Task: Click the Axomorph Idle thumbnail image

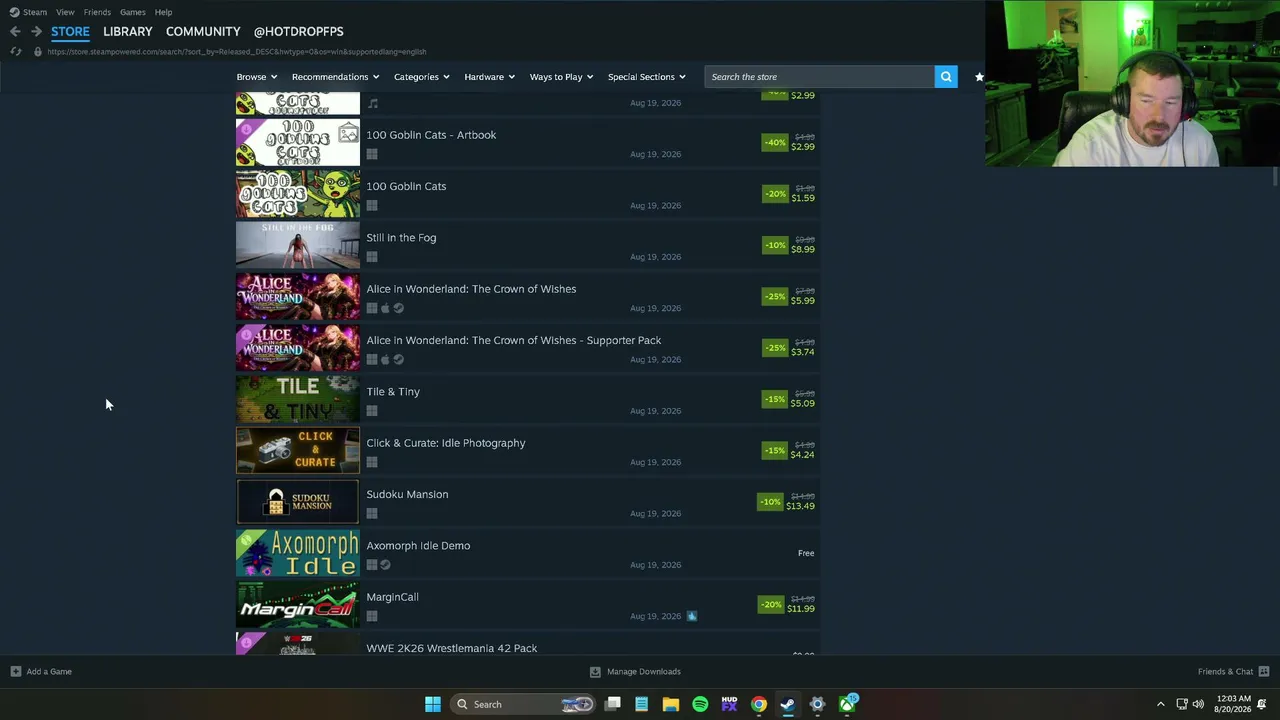Action: [x=298, y=553]
